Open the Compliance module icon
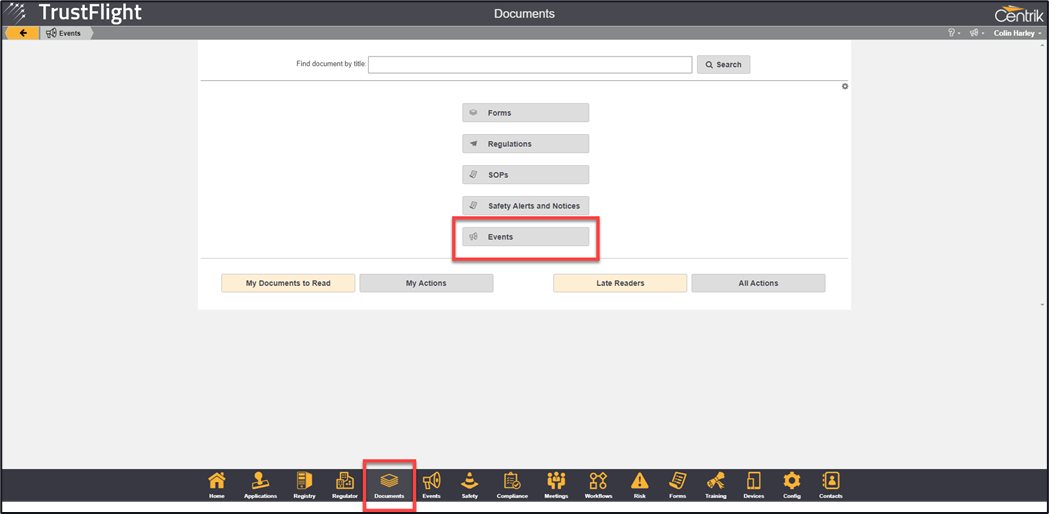 (x=512, y=485)
